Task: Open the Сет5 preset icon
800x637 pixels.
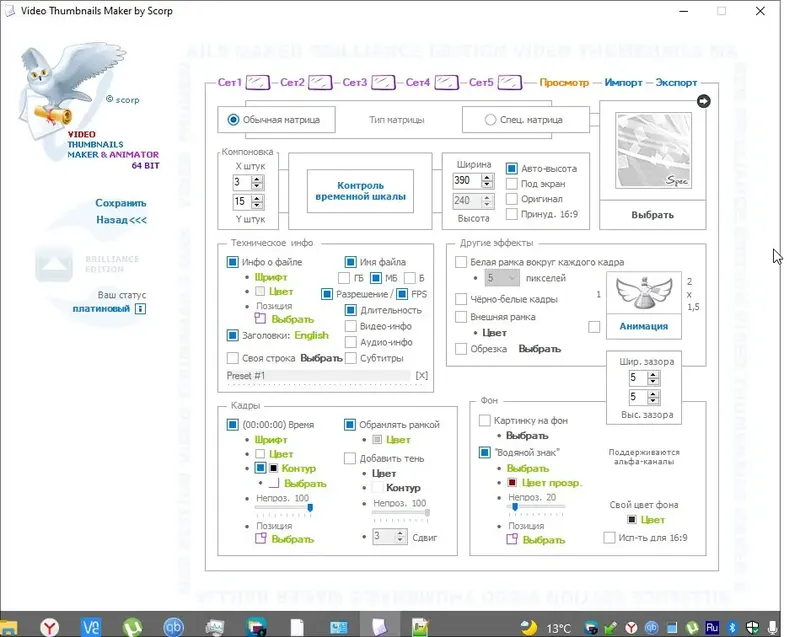Action: 510,82
